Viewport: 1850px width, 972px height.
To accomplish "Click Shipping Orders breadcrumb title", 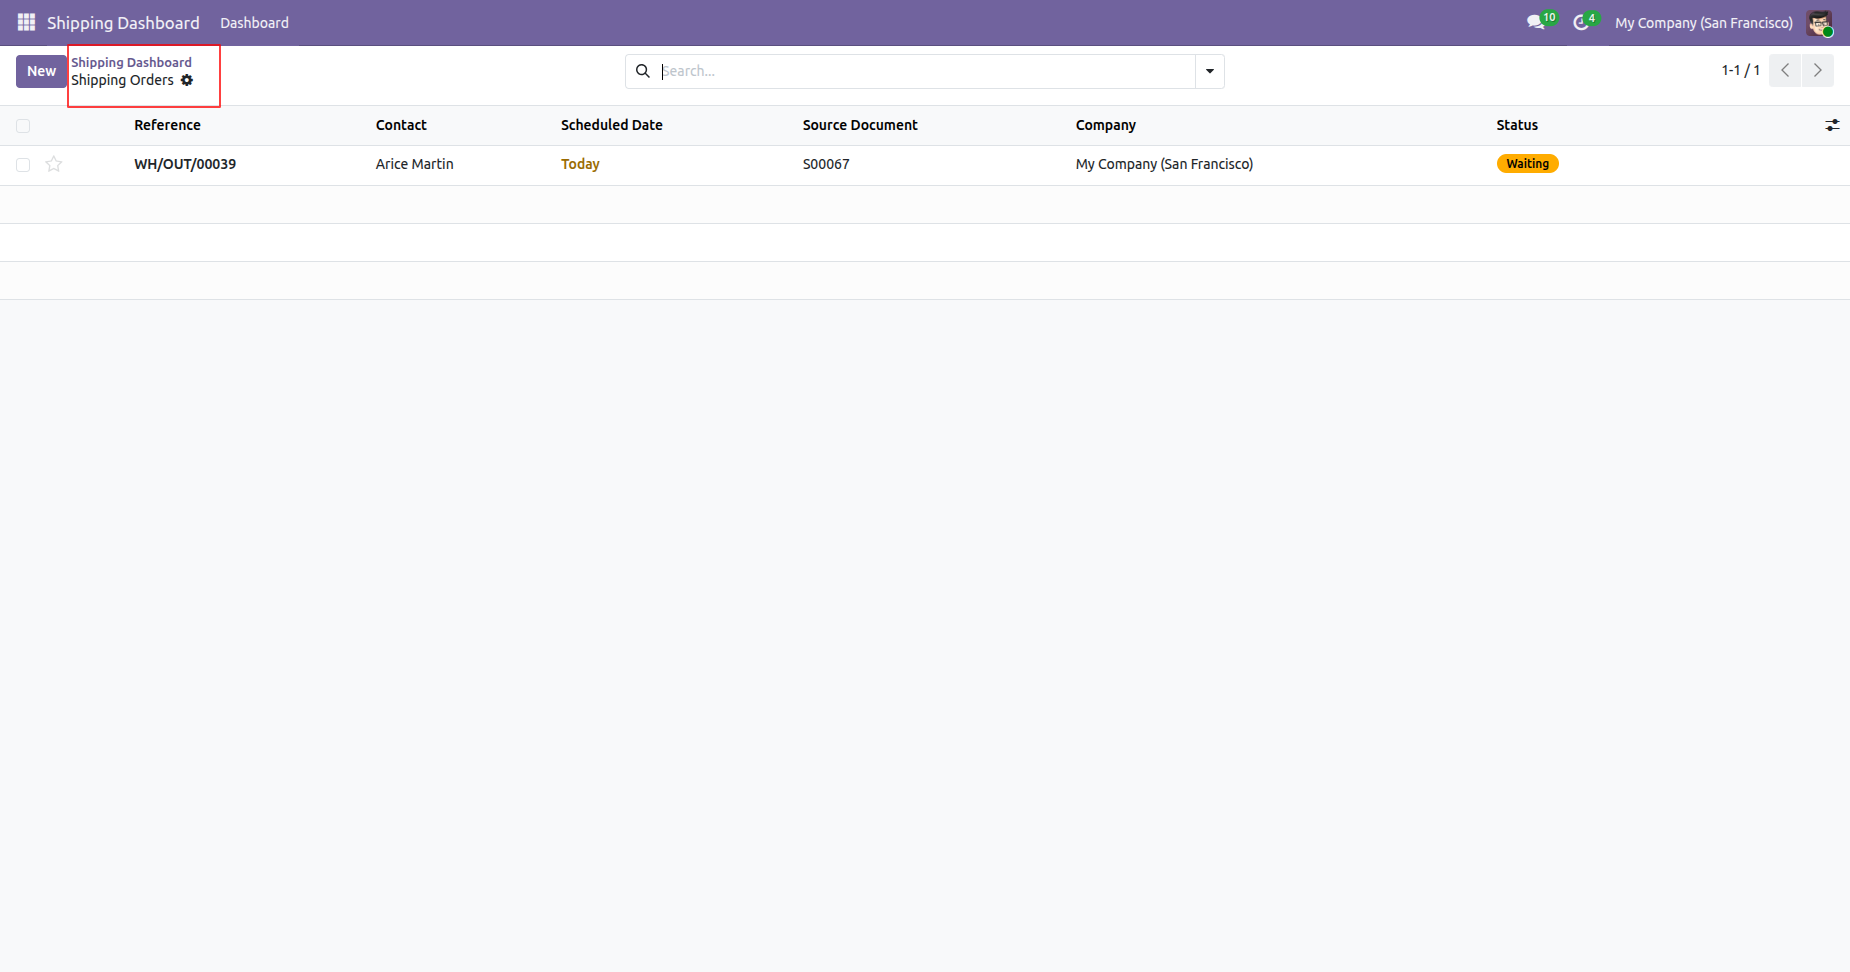I will pos(122,80).
